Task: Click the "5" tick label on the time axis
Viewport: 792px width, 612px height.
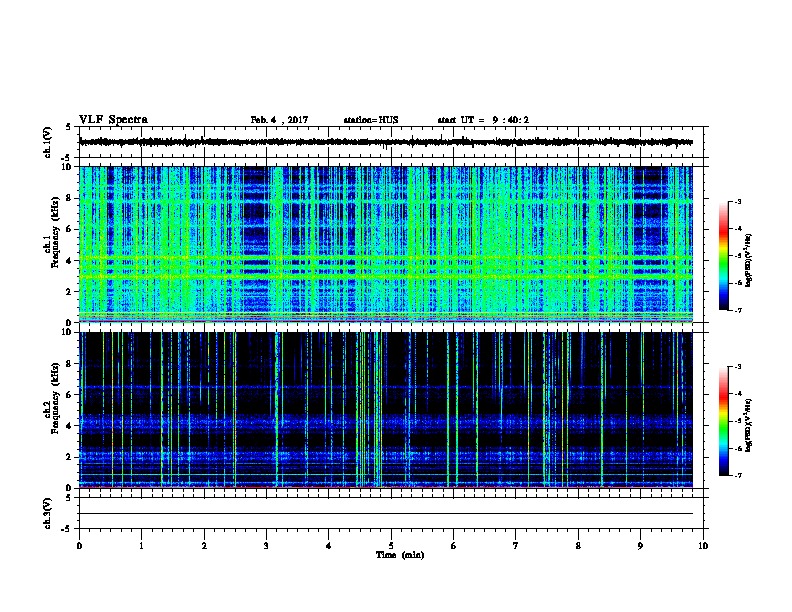Action: (391, 546)
